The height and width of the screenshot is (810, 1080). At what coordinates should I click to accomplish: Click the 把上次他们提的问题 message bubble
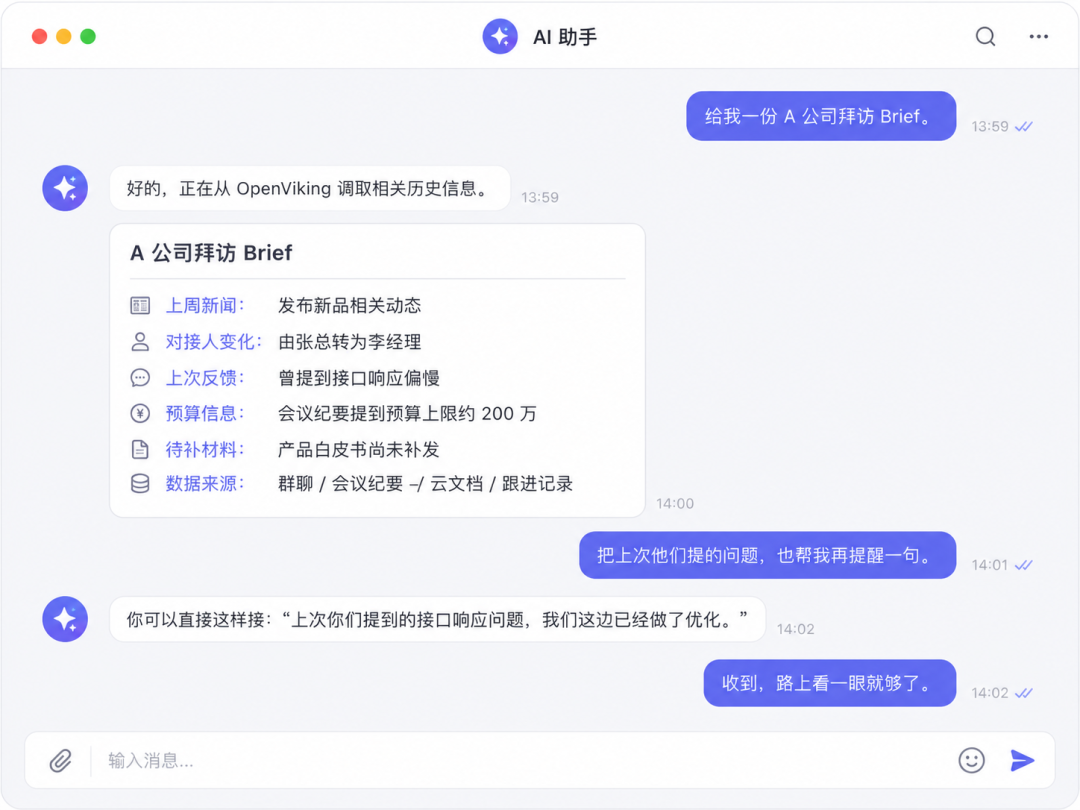click(x=767, y=555)
